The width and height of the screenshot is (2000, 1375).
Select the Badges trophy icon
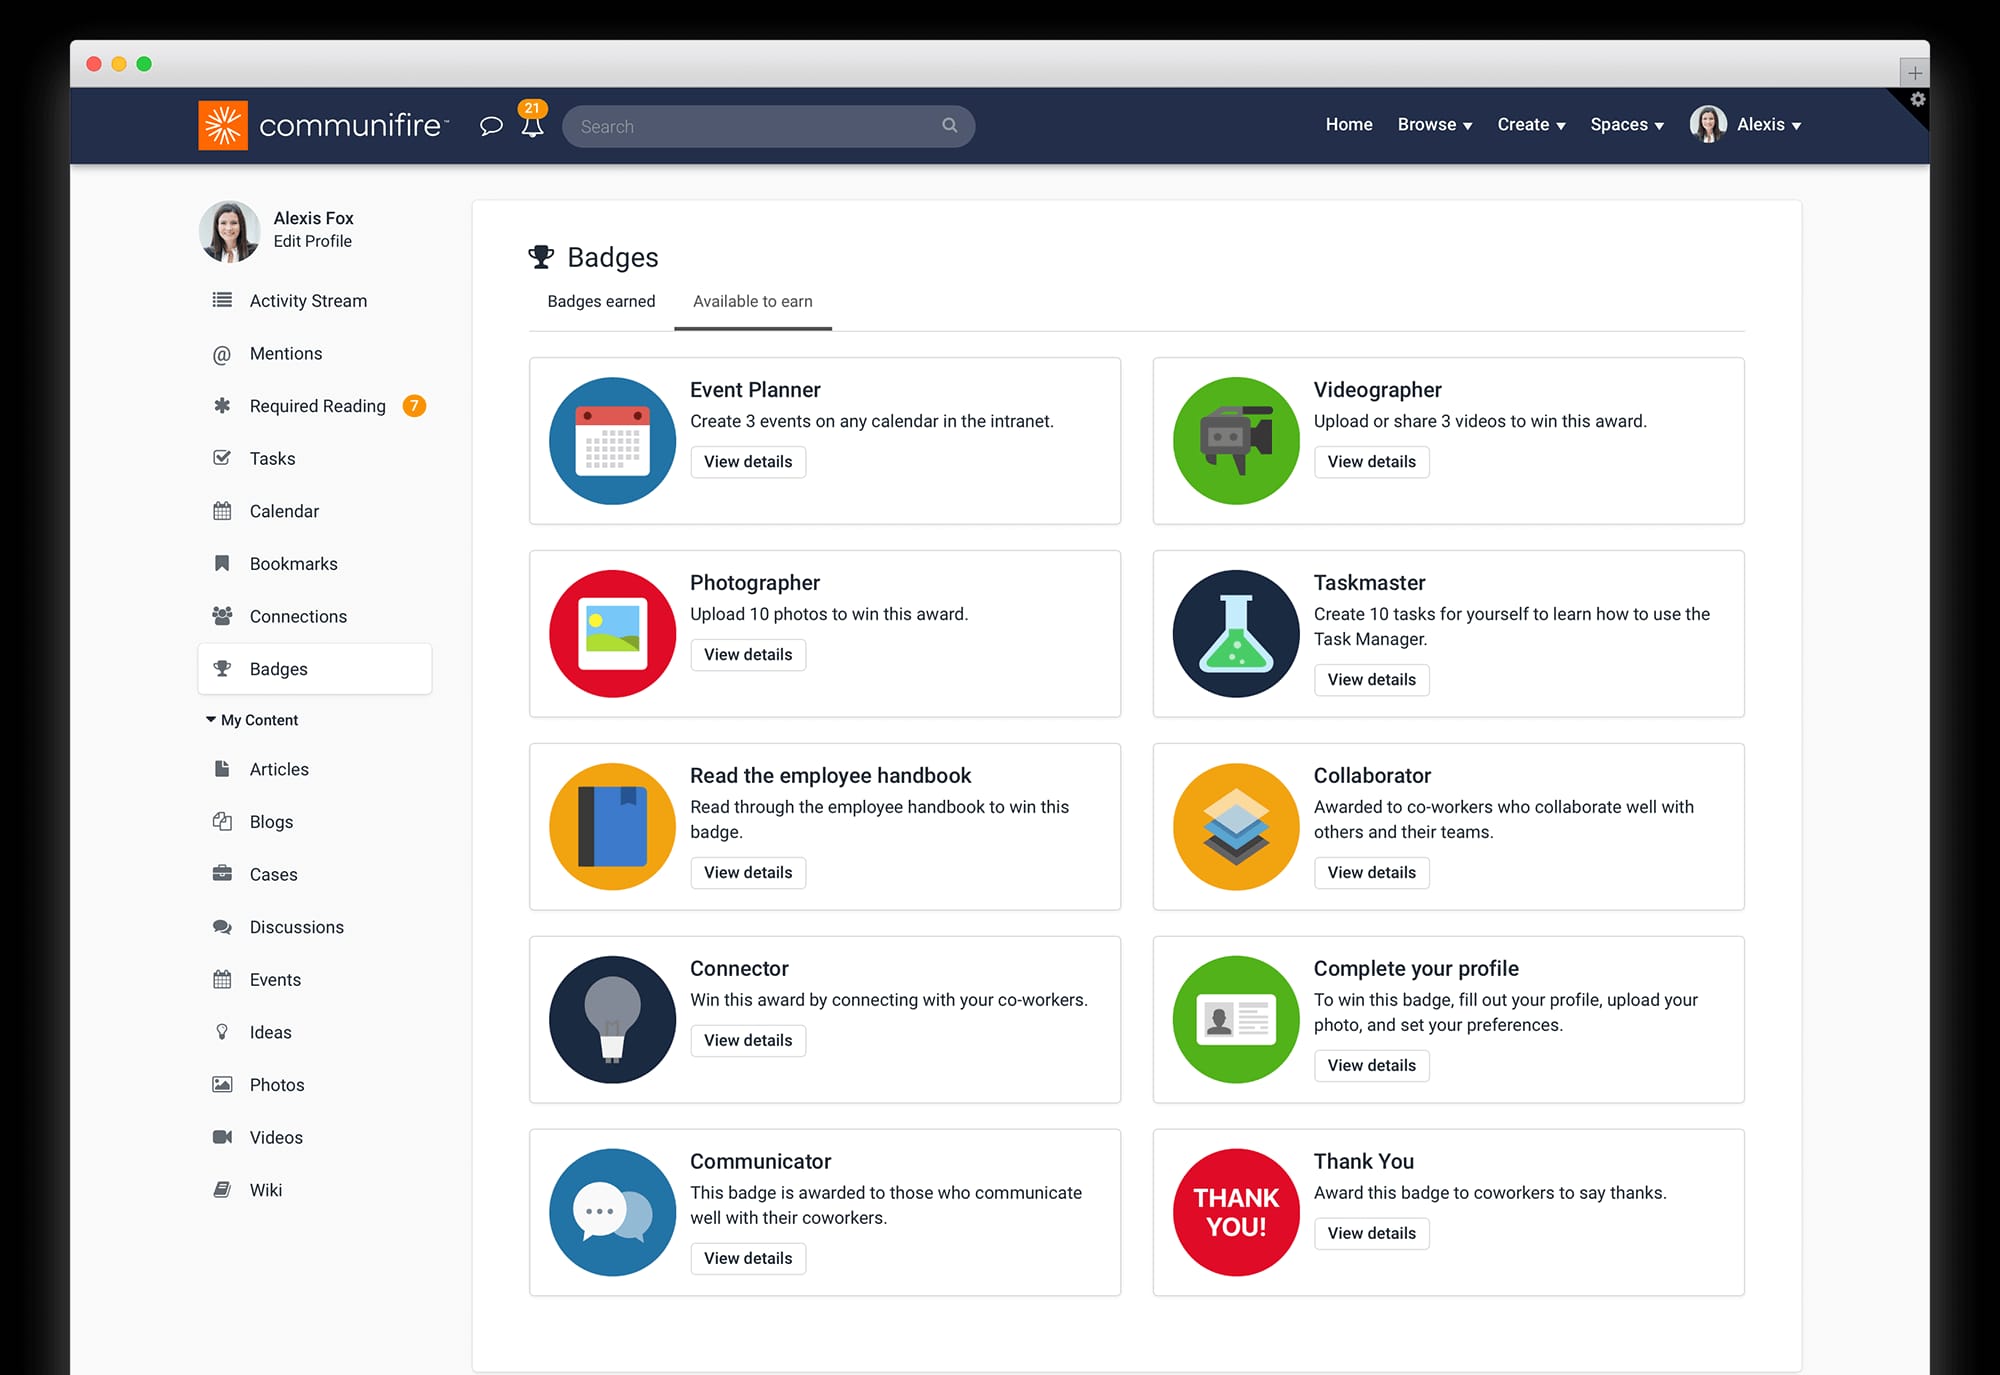pos(222,668)
